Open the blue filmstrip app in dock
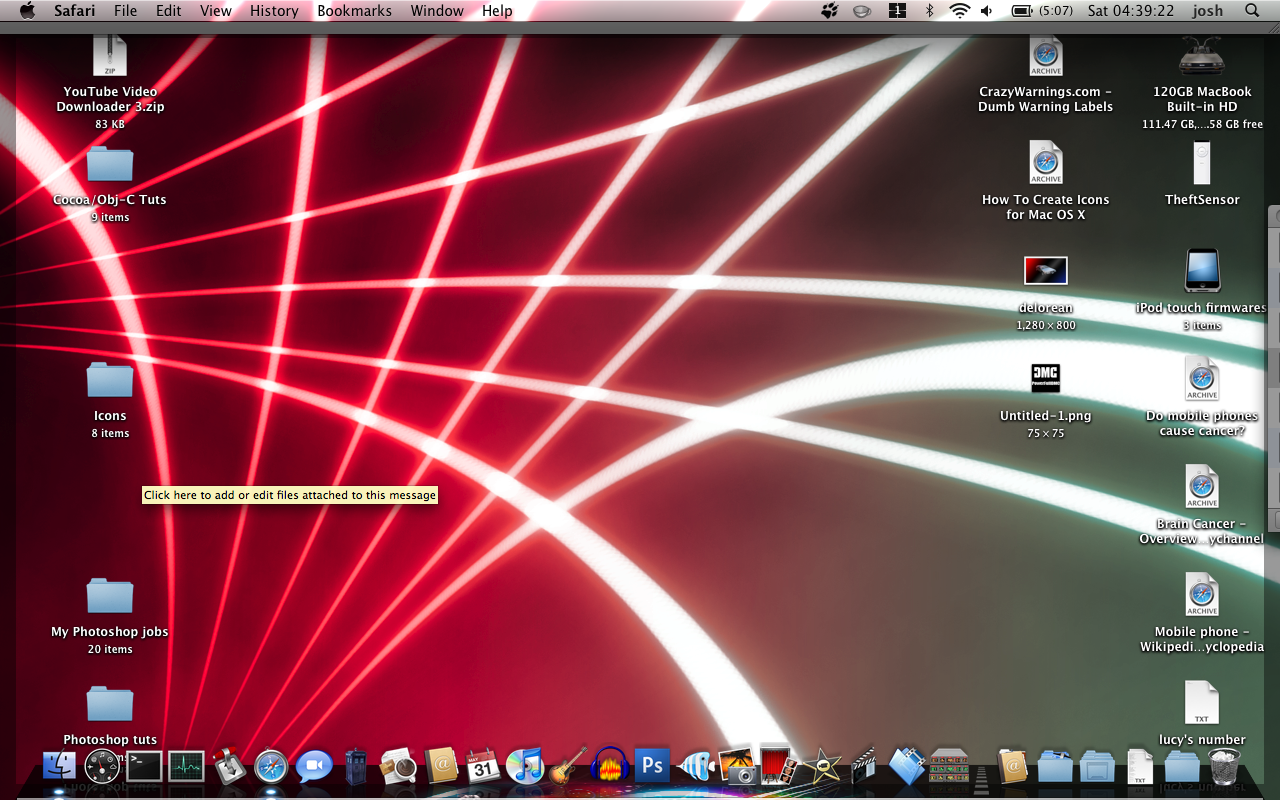 click(906, 767)
